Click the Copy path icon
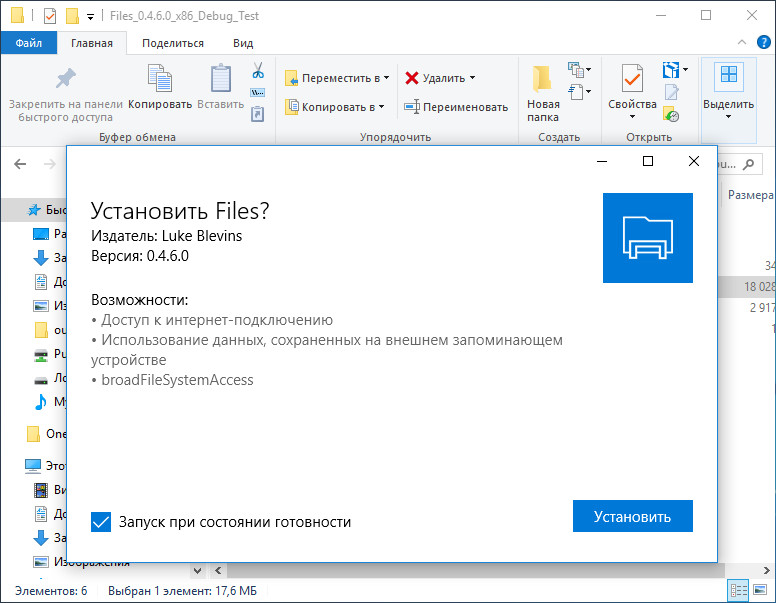The width and height of the screenshot is (776, 603). click(258, 93)
